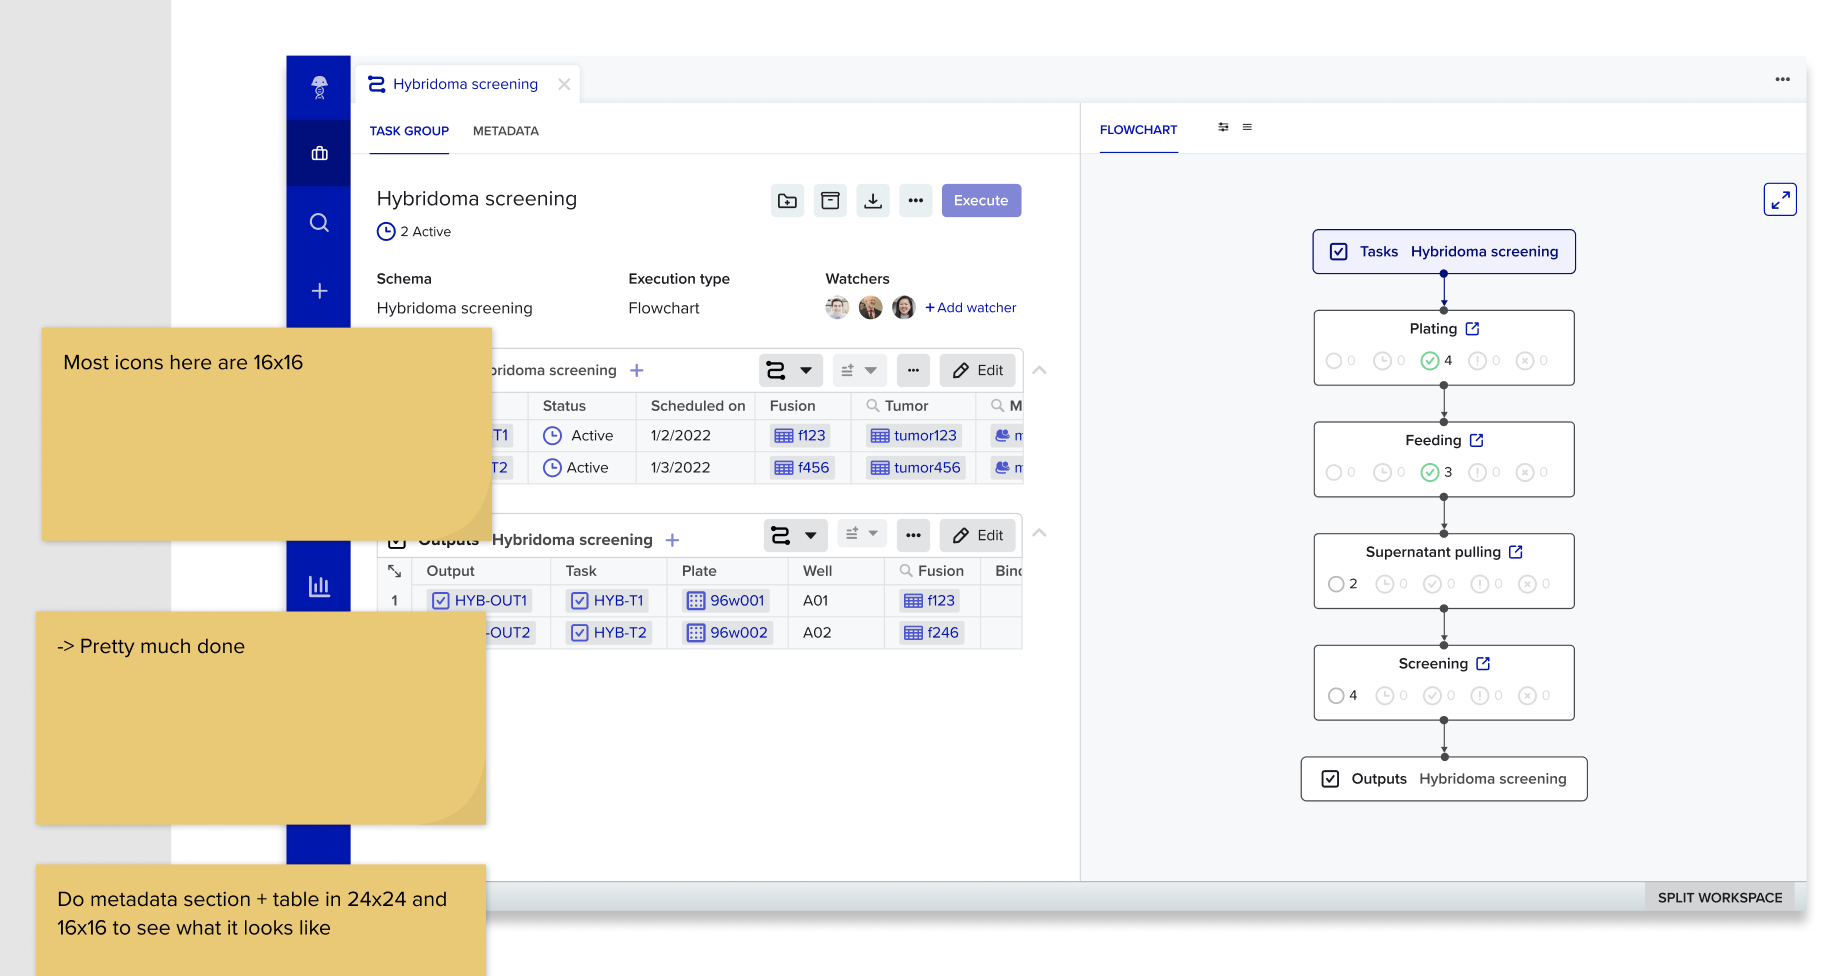
Task: Open the f456 fusion link
Action: tap(802, 468)
